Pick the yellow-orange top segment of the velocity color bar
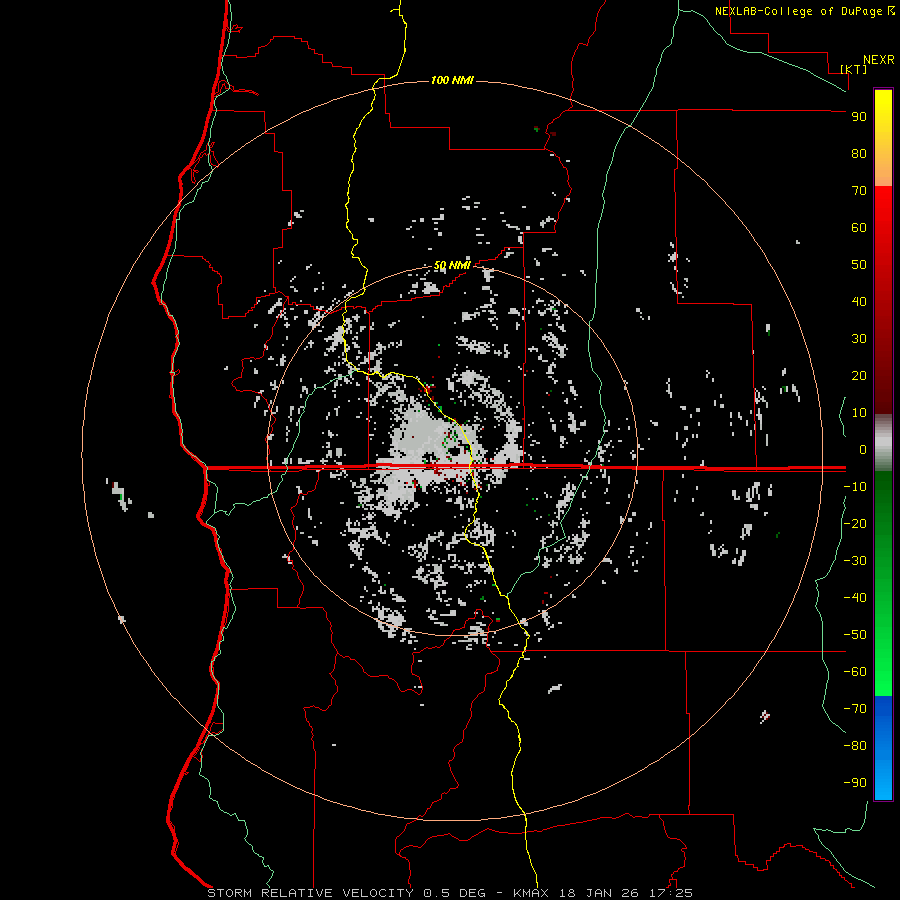The image size is (900, 900). [x=883, y=138]
